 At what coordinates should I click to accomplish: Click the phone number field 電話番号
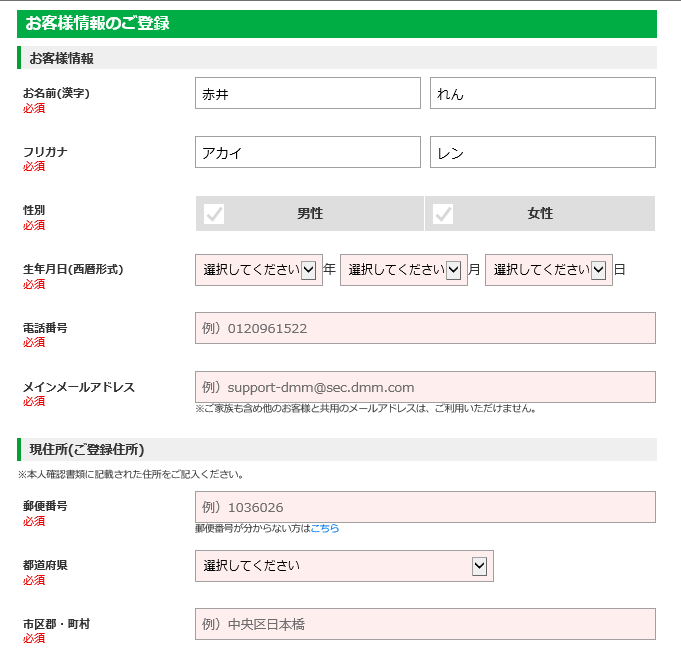[x=425, y=328]
